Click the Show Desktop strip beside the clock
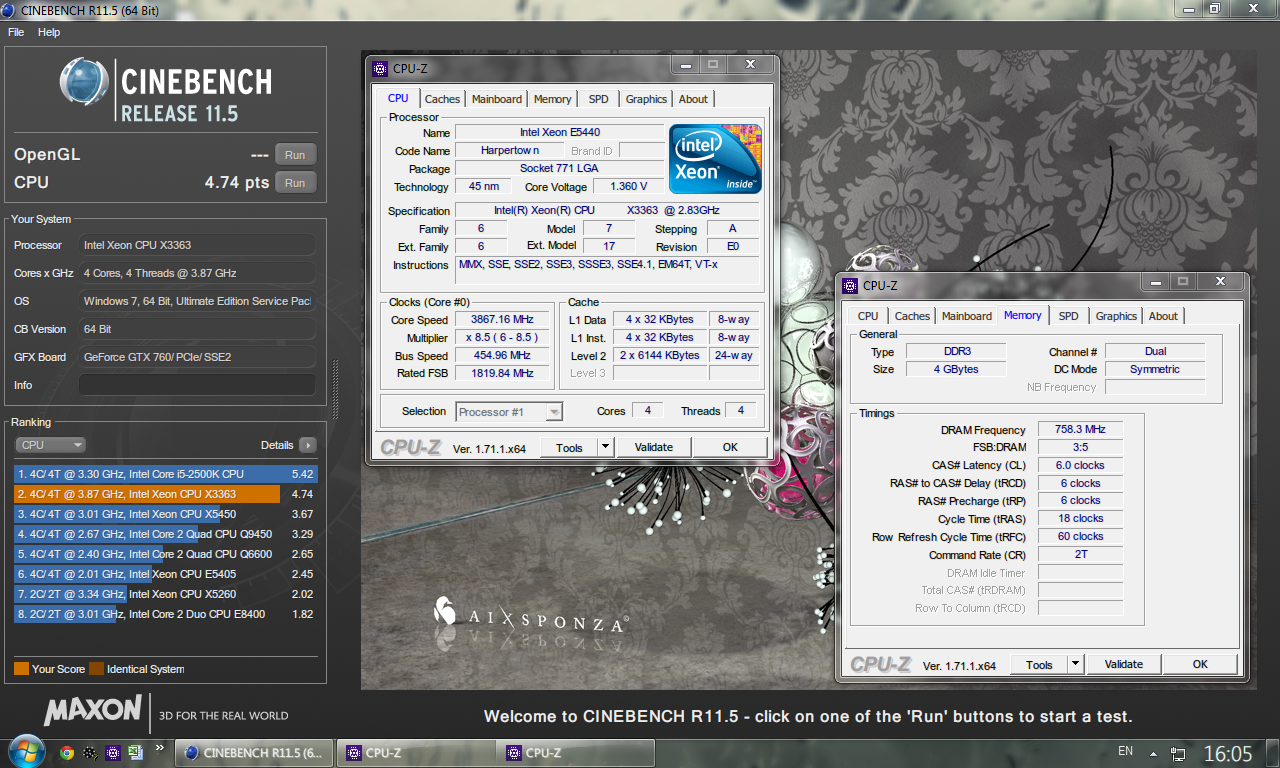 pyautogui.click(x=1273, y=753)
